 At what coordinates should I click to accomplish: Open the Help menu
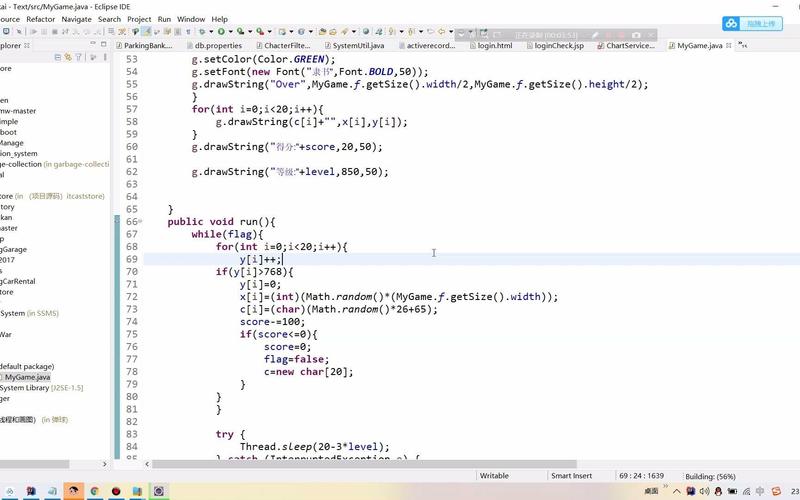[219, 19]
